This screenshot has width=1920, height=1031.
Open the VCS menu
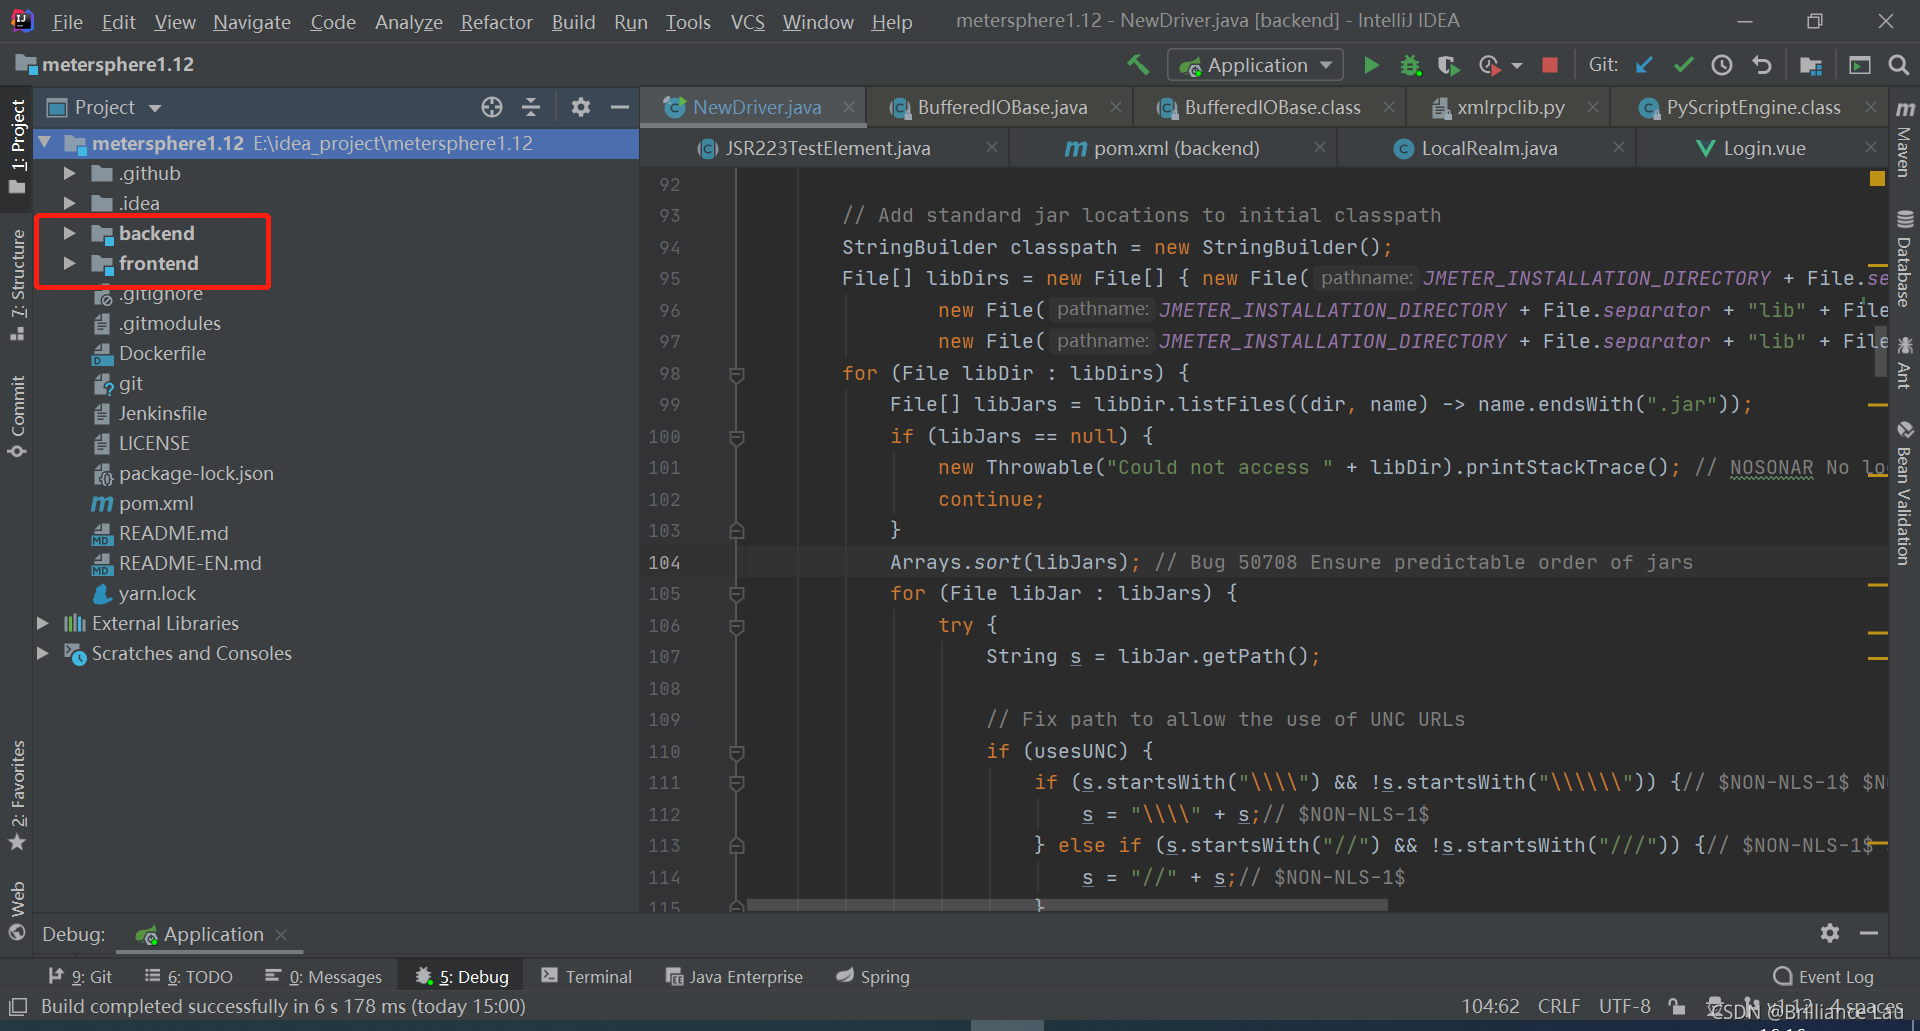tap(747, 21)
